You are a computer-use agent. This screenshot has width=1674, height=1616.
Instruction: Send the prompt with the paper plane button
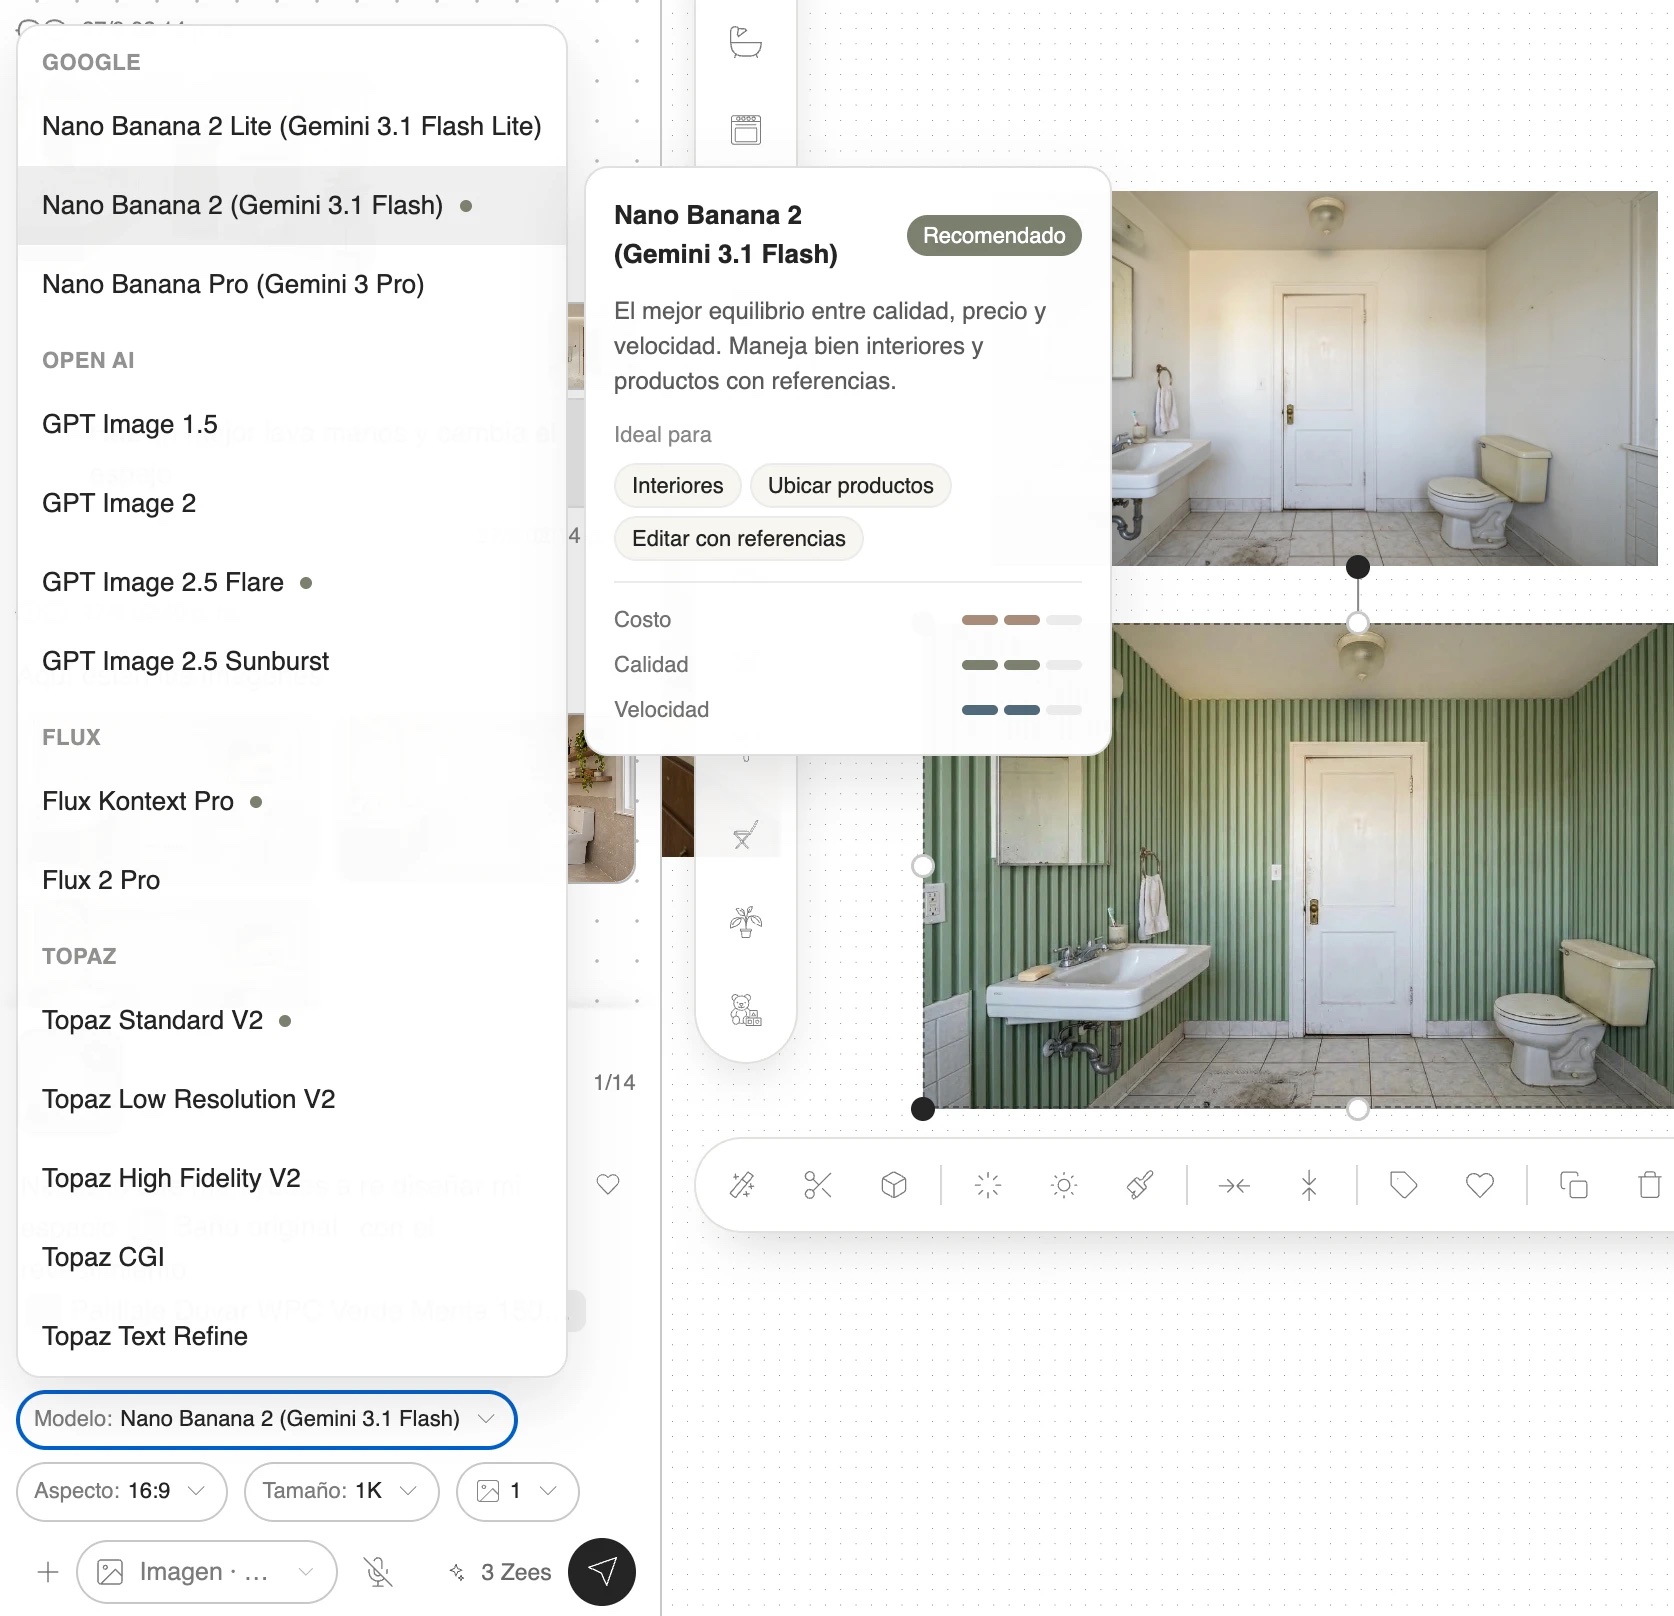click(x=602, y=1571)
